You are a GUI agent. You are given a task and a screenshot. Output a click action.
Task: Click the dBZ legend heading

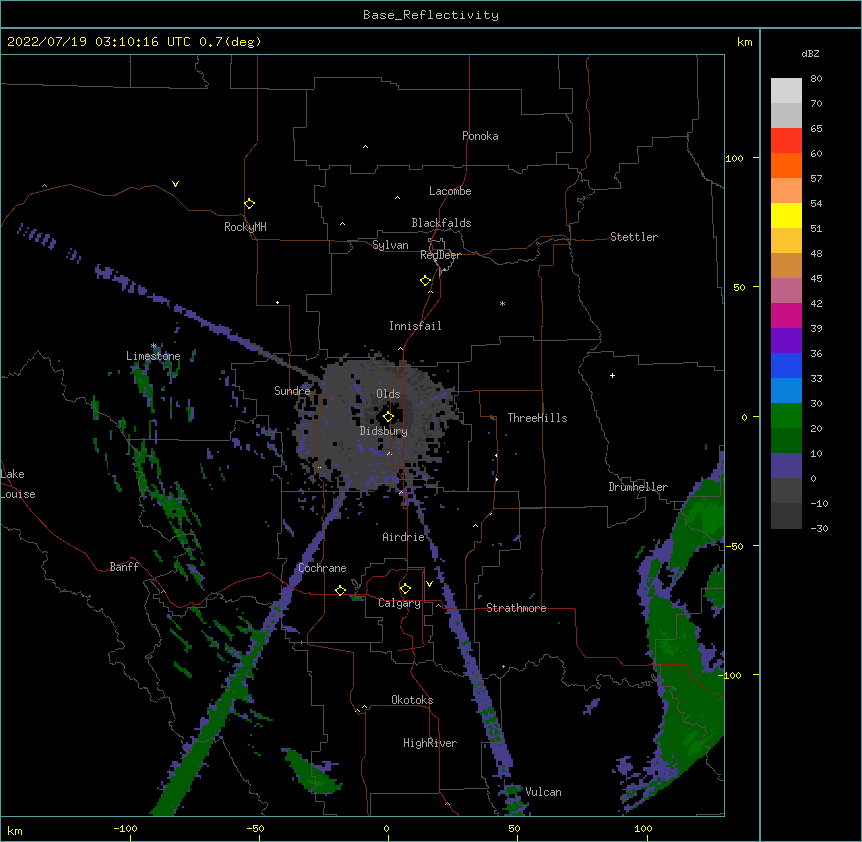(810, 54)
